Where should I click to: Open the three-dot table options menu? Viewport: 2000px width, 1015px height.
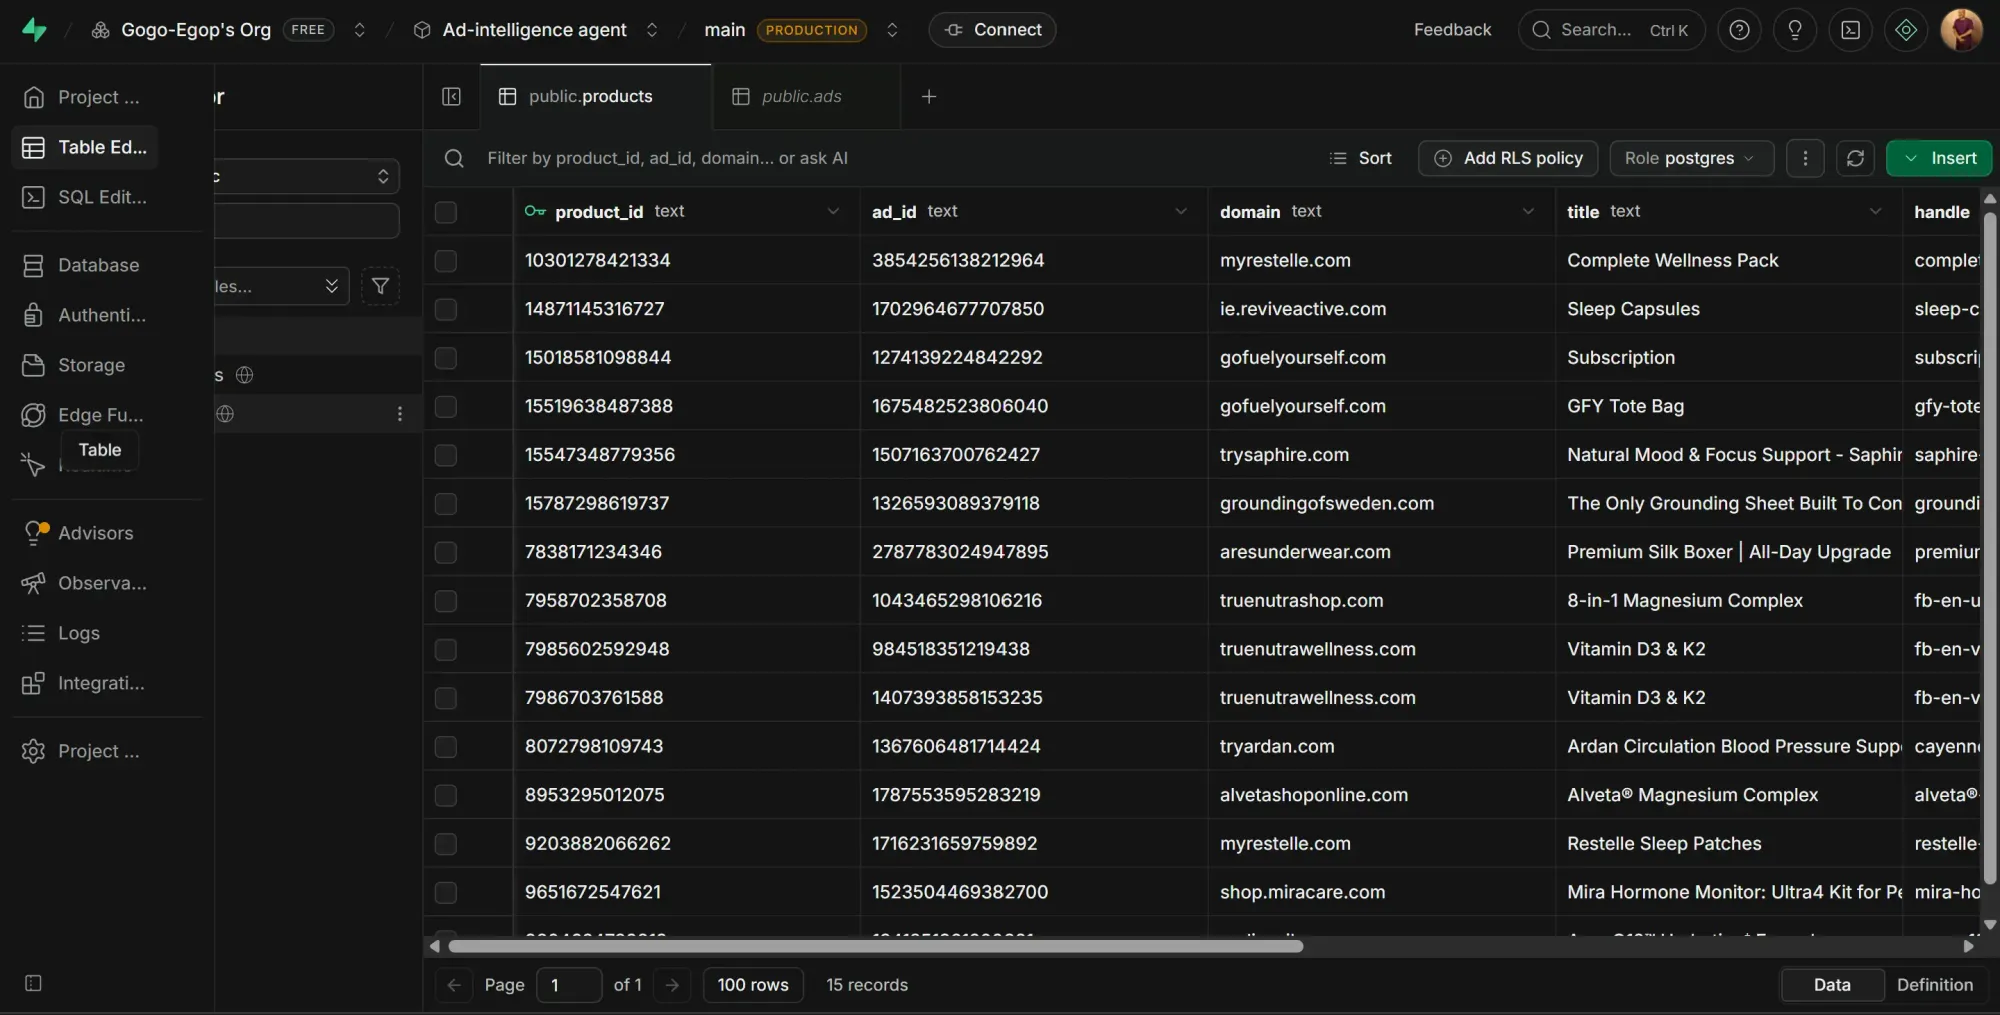pyautogui.click(x=1805, y=158)
